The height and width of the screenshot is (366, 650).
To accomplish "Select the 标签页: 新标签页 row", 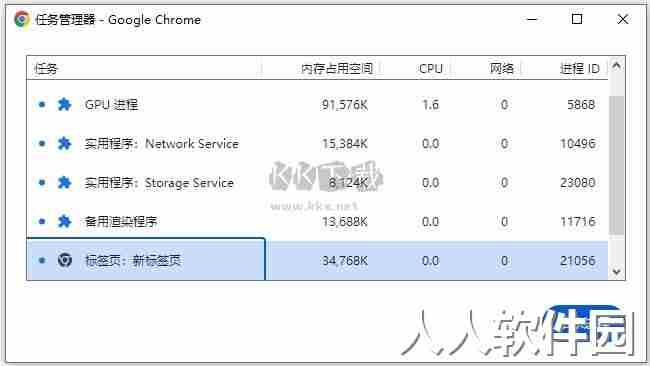I will 317,260.
